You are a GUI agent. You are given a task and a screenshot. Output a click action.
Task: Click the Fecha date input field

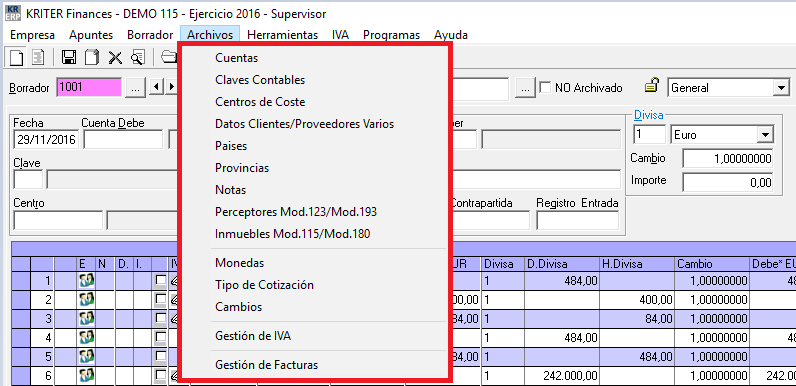click(x=46, y=140)
